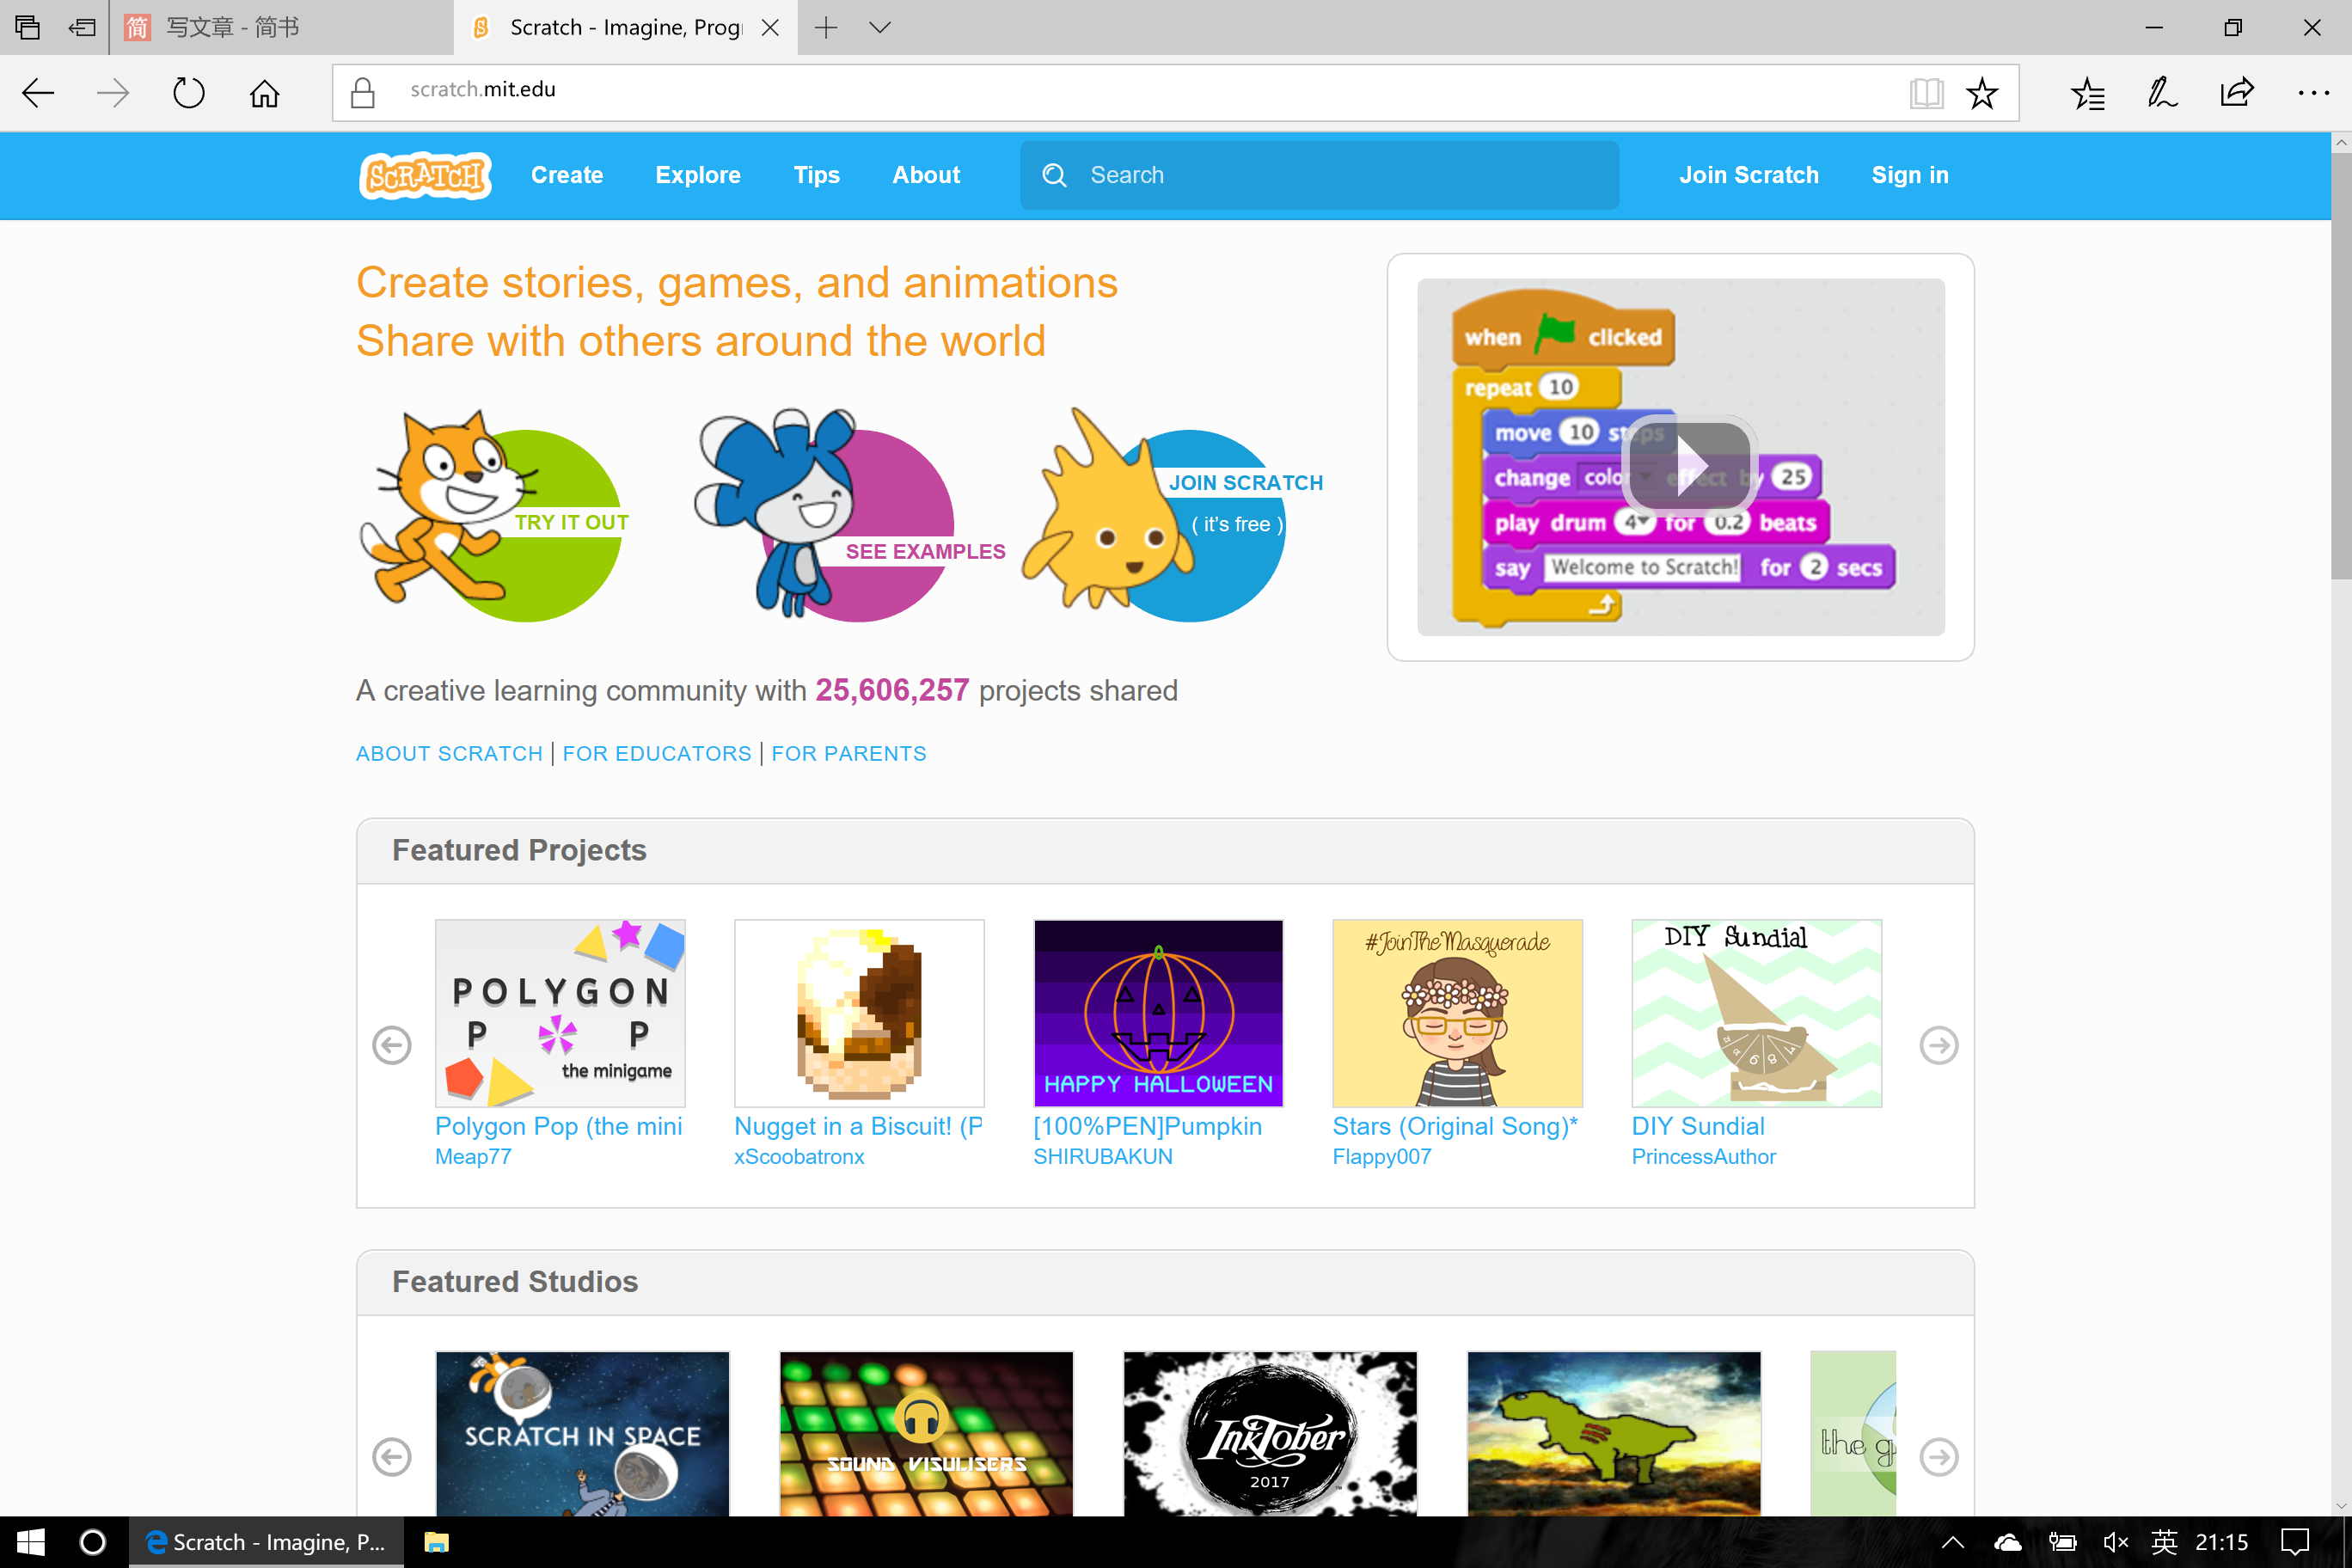Viewport: 2352px width, 1568px height.
Task: Click the browser Back arrow
Action: click(x=38, y=94)
